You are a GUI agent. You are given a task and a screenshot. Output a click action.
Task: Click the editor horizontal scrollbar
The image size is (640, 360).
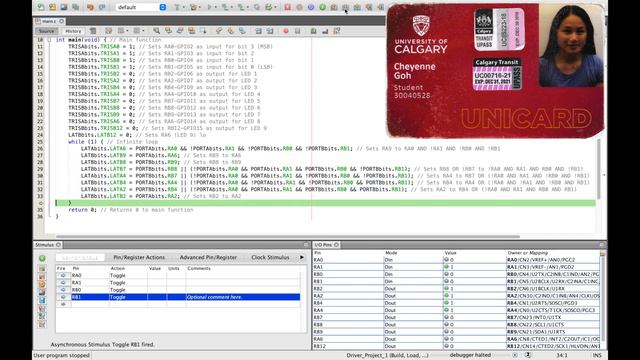tap(288, 236)
